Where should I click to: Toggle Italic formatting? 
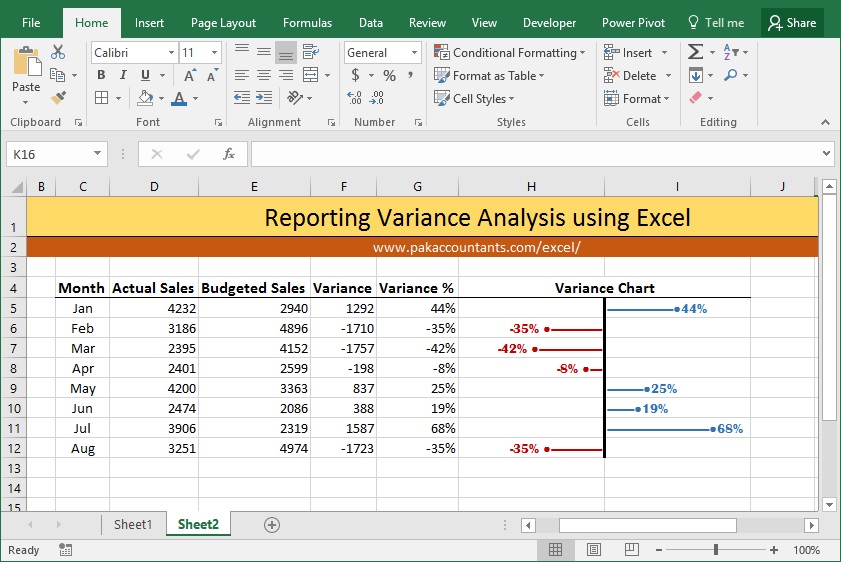tap(123, 75)
